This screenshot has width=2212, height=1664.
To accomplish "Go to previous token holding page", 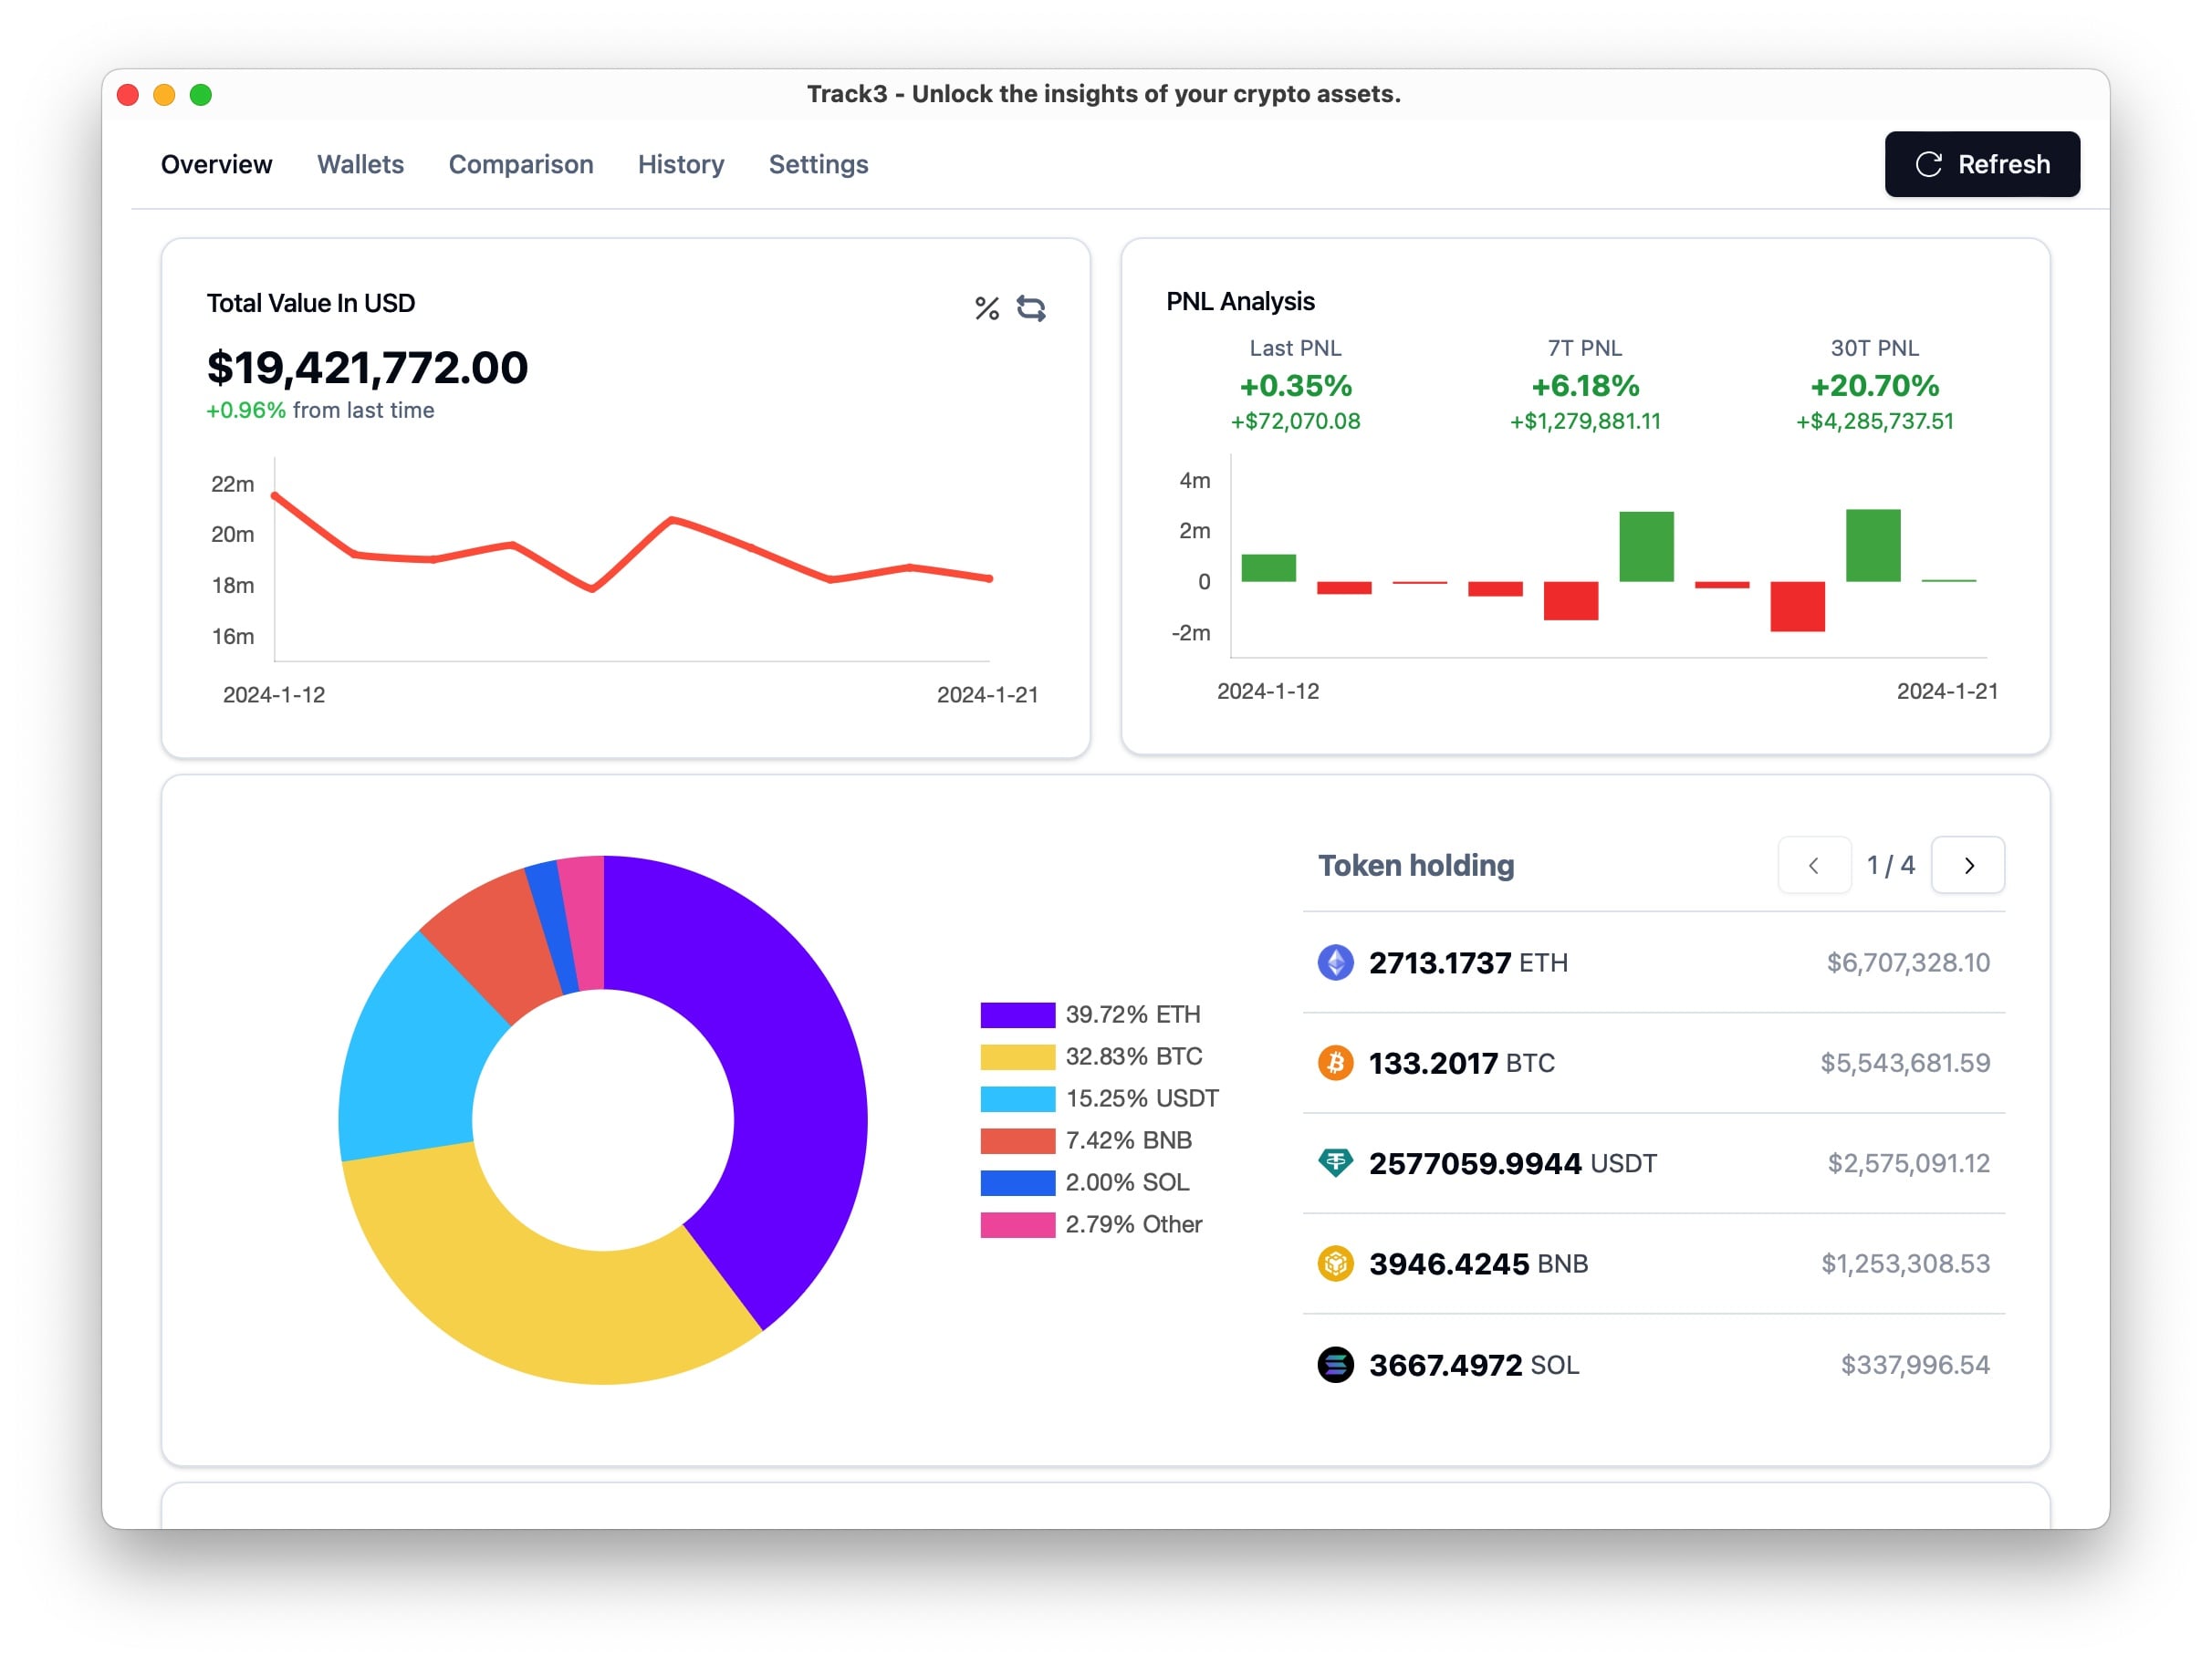I will click(x=1813, y=865).
